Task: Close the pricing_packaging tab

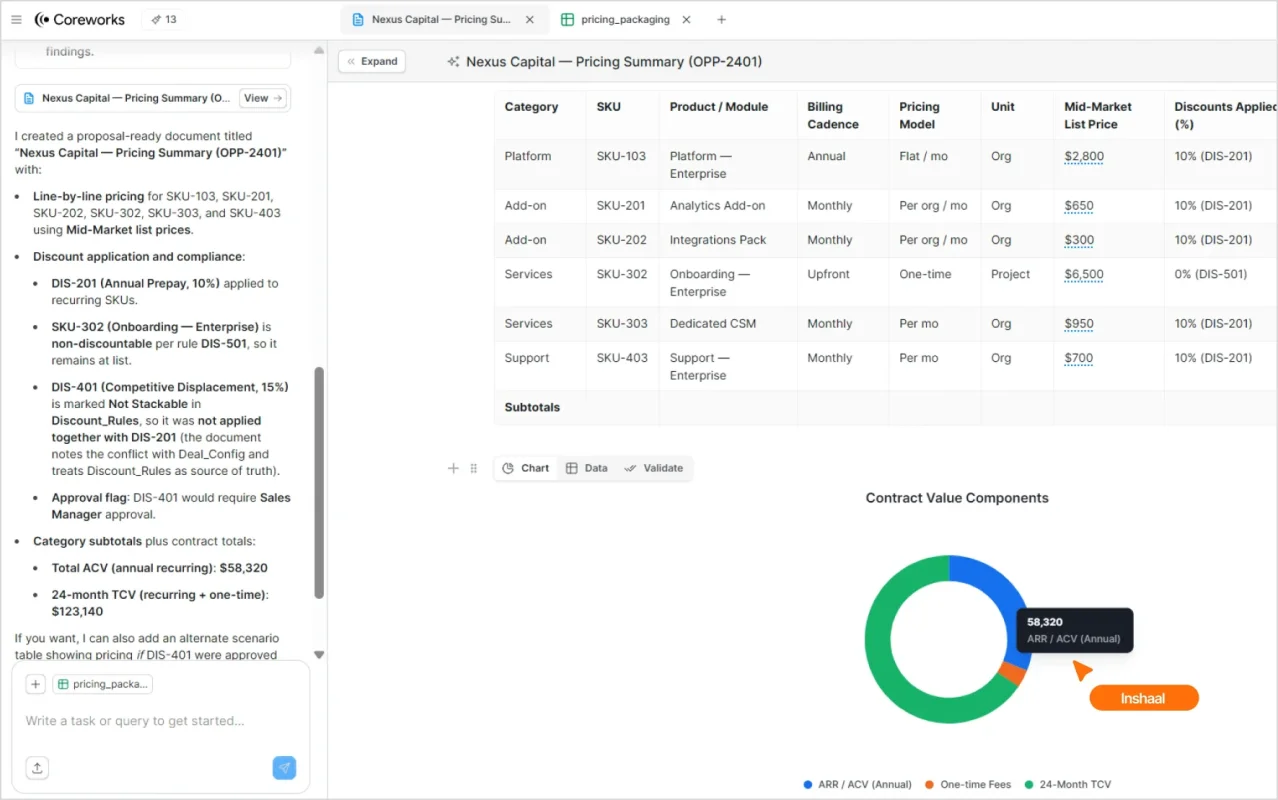Action: coord(686,19)
